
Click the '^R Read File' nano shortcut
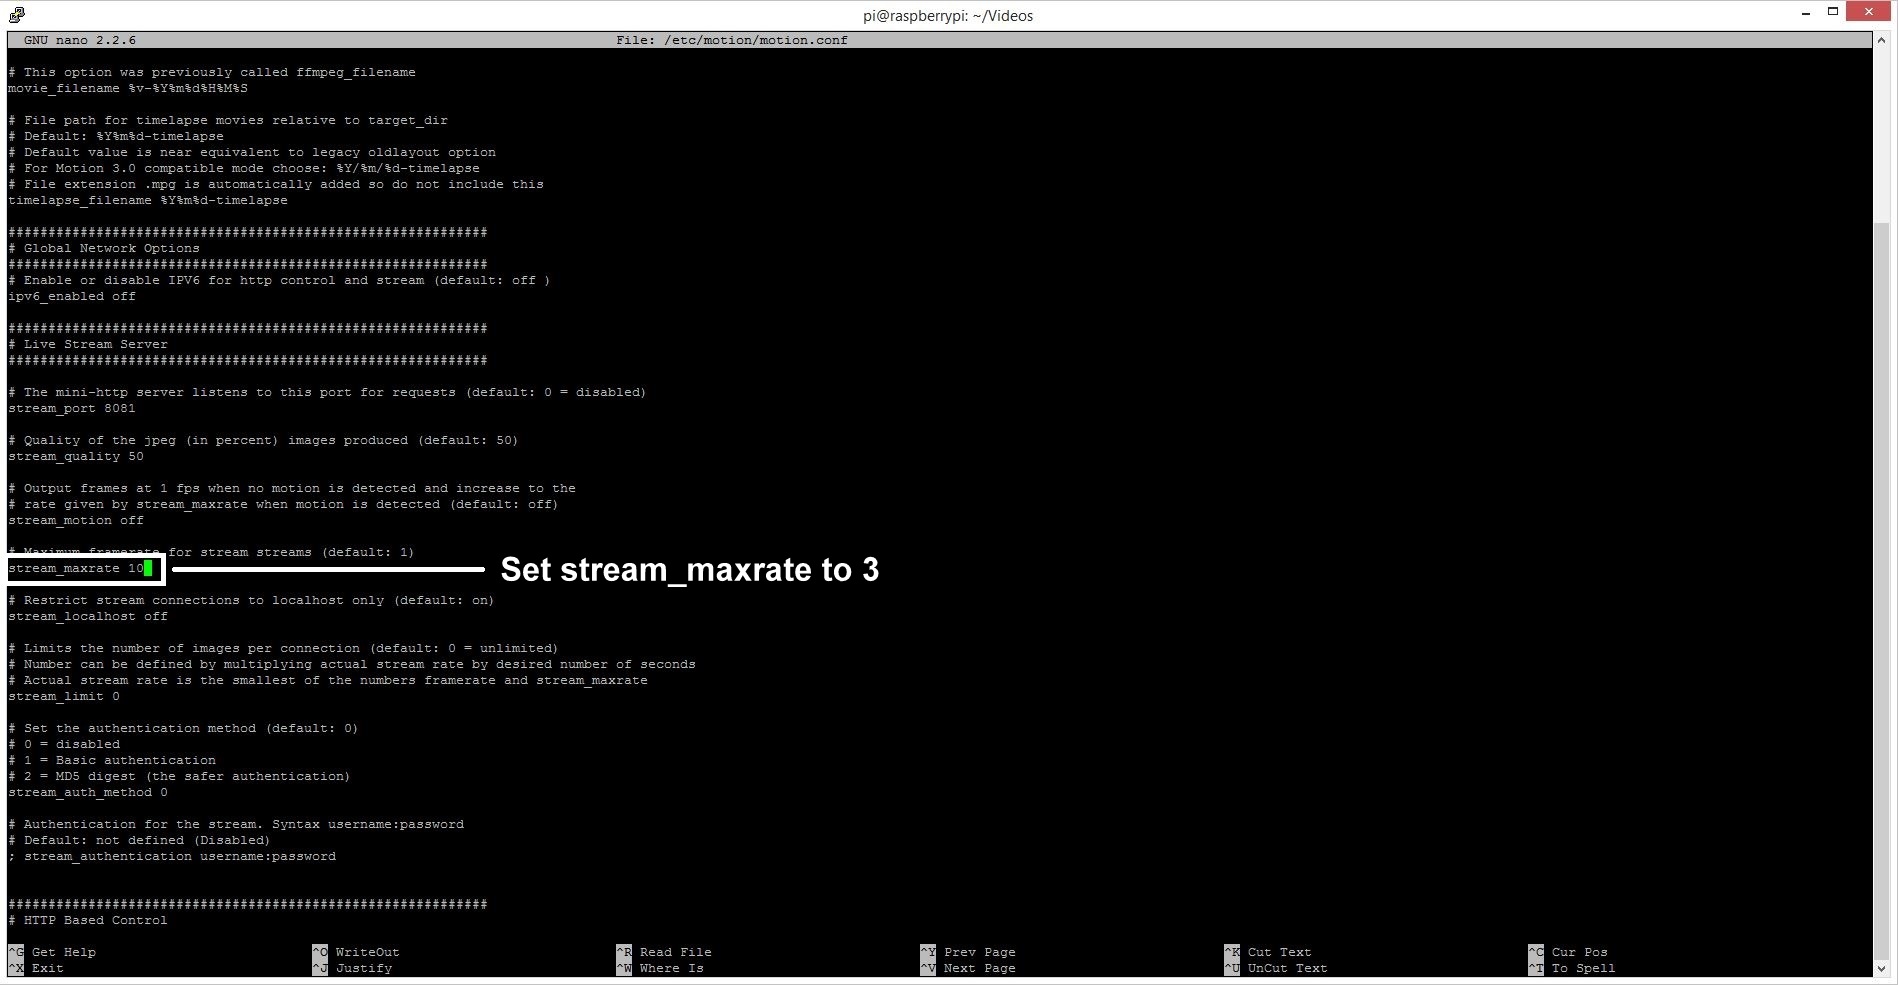tap(664, 952)
